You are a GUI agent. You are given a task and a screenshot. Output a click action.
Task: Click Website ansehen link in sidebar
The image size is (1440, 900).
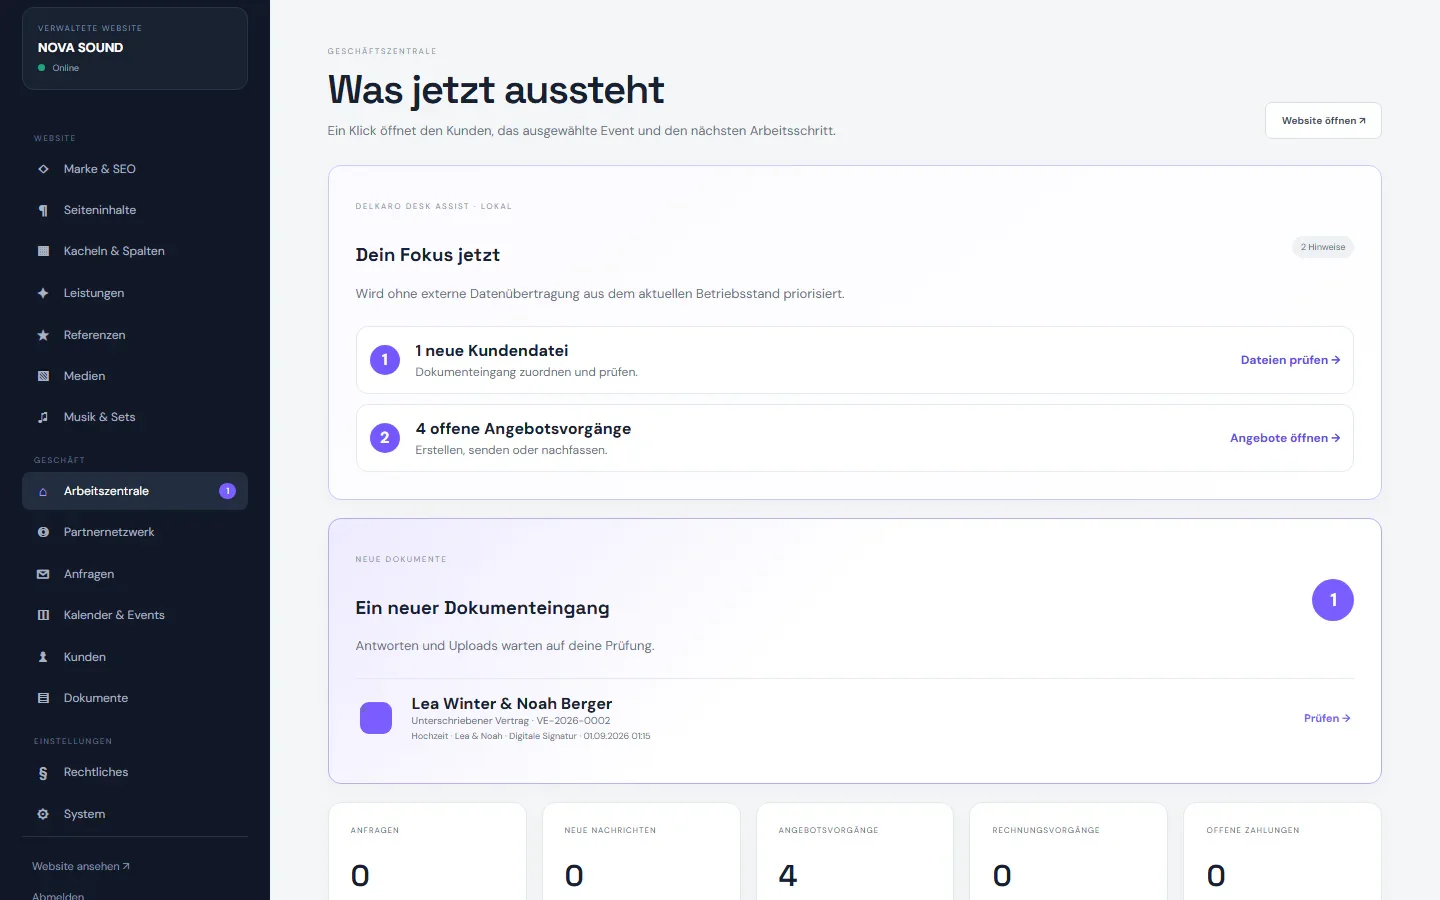pyautogui.click(x=81, y=866)
